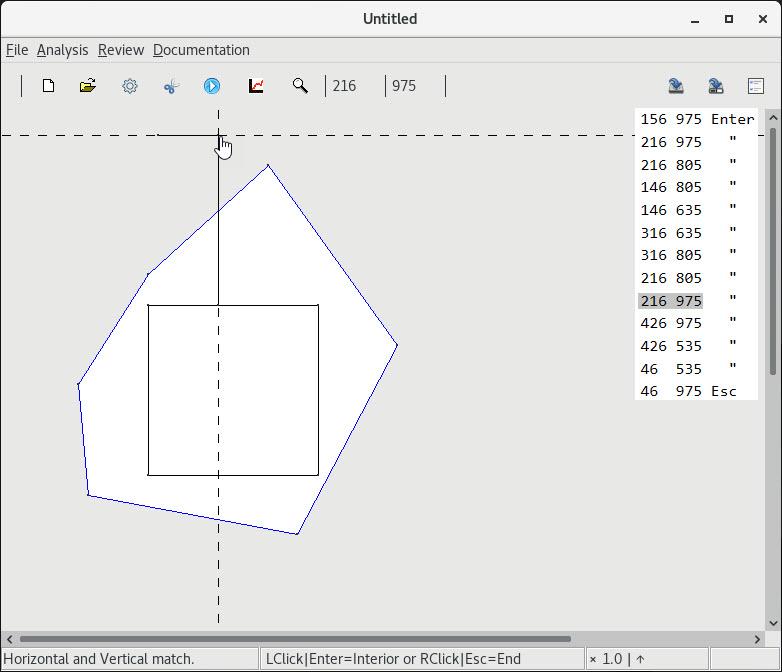Open a file with the folder icon
Screen dimensions: 782x672
(x=88, y=86)
